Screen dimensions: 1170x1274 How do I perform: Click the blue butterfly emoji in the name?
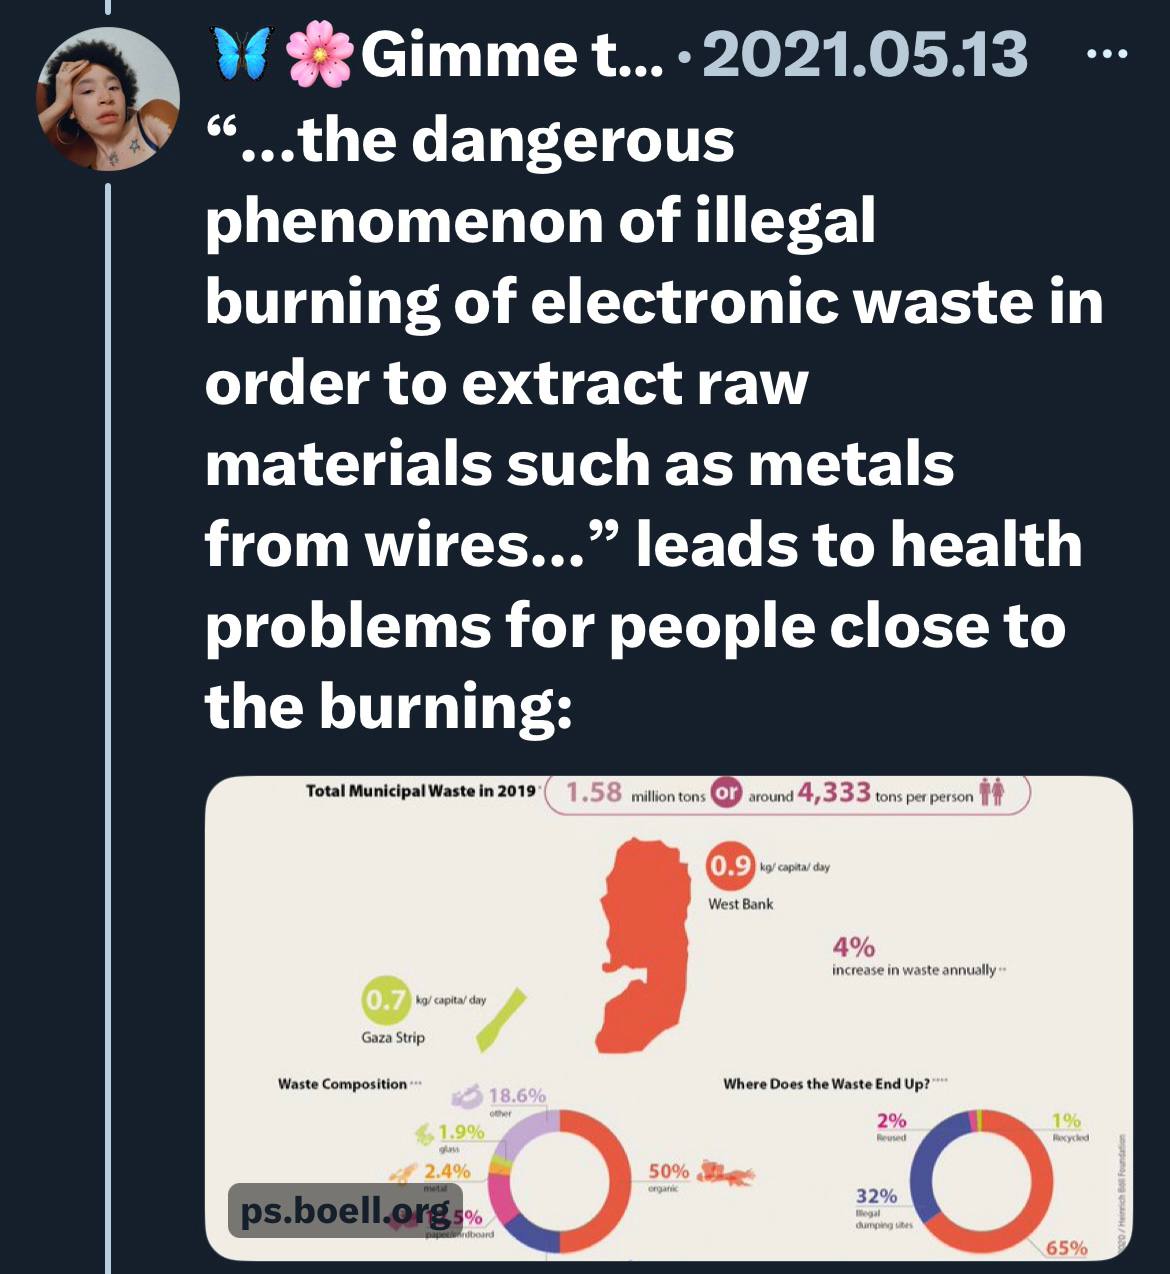(x=243, y=54)
